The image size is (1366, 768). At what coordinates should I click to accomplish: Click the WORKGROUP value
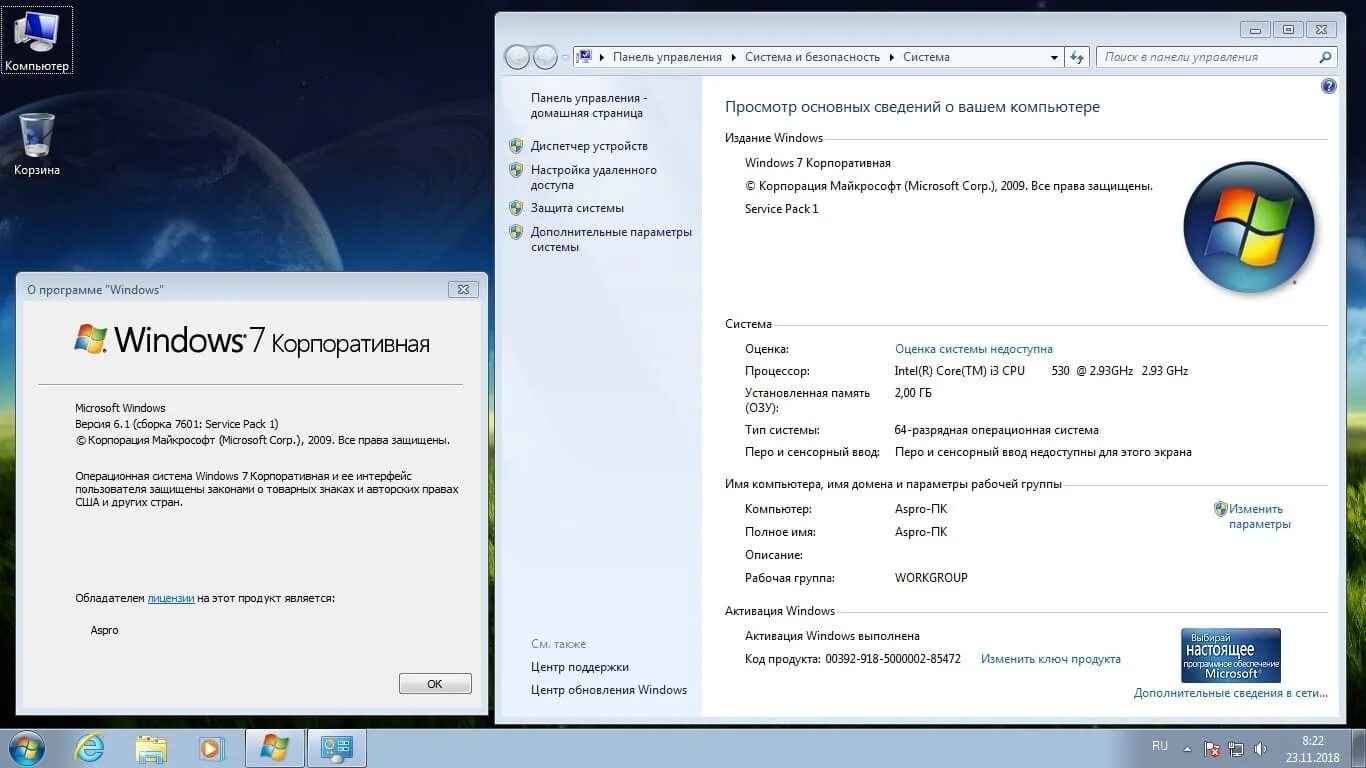931,578
